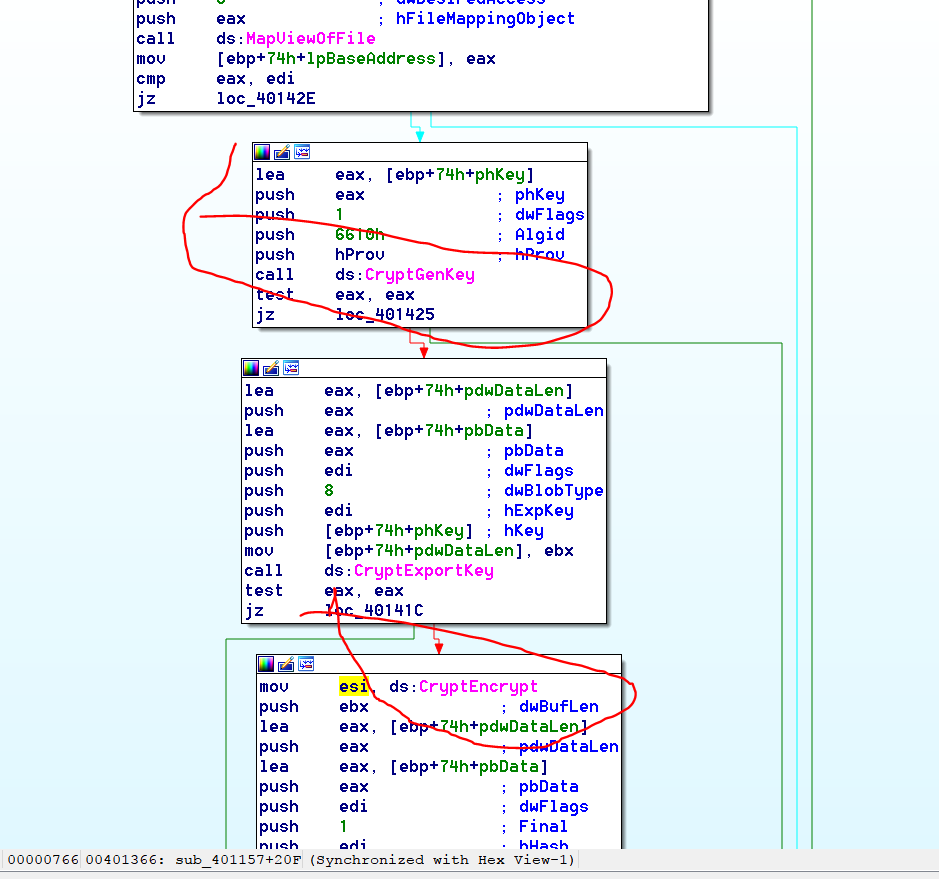Click the loc_40141C jump target
Viewport: 939px width, 879px height.
click(374, 611)
